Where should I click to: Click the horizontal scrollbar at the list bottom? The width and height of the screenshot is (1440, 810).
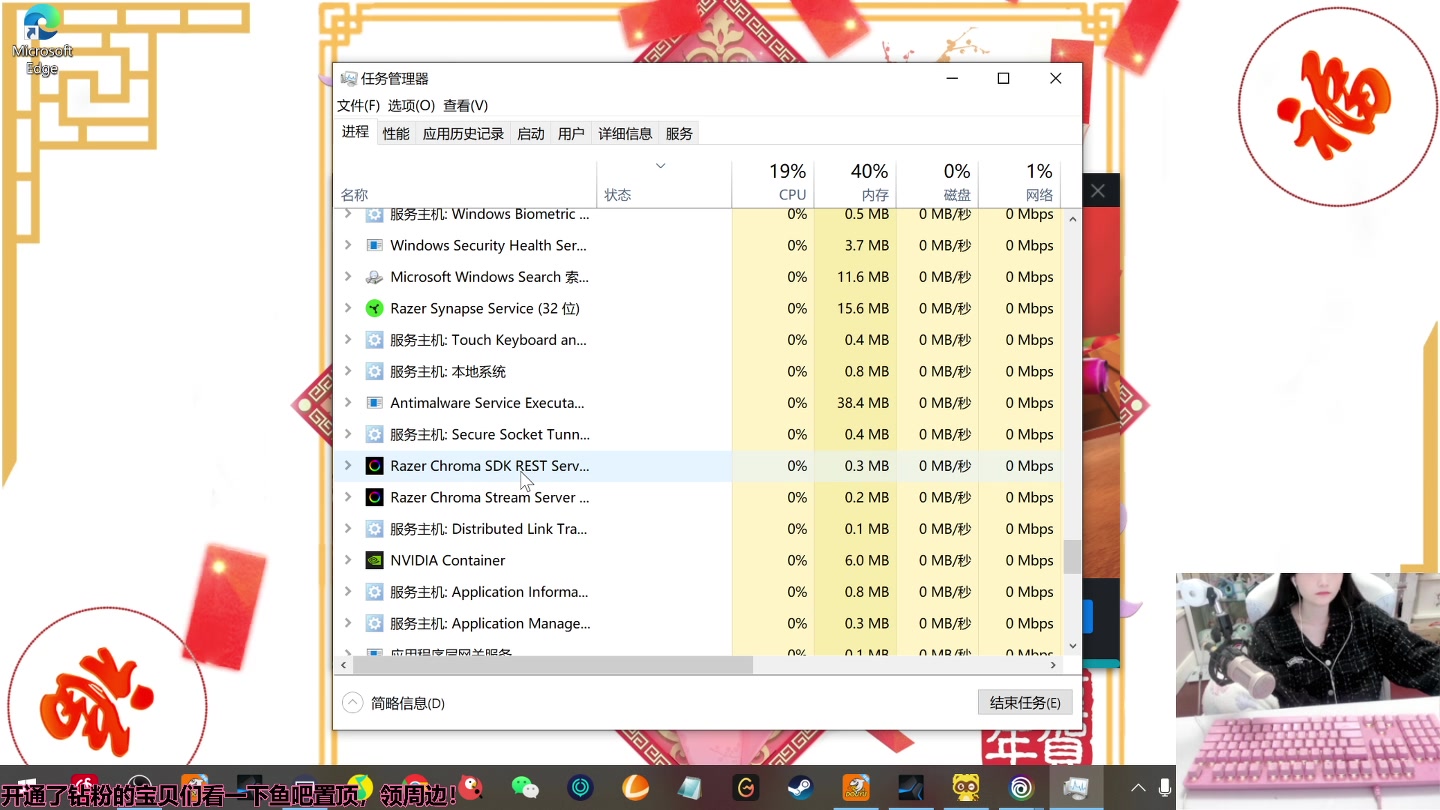pos(550,664)
